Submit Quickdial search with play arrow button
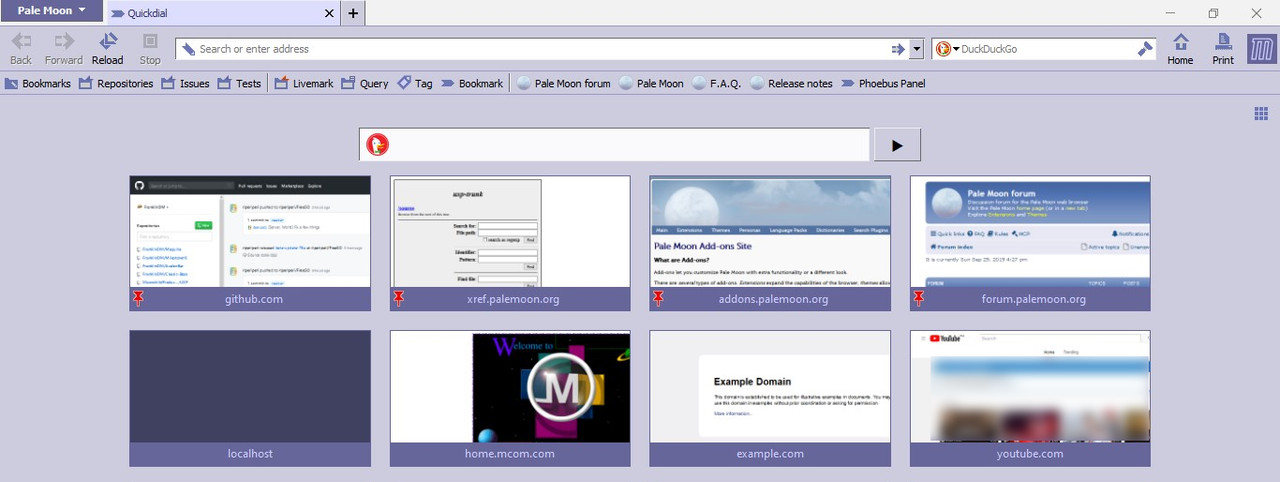Image resolution: width=1280 pixels, height=482 pixels. (x=897, y=145)
